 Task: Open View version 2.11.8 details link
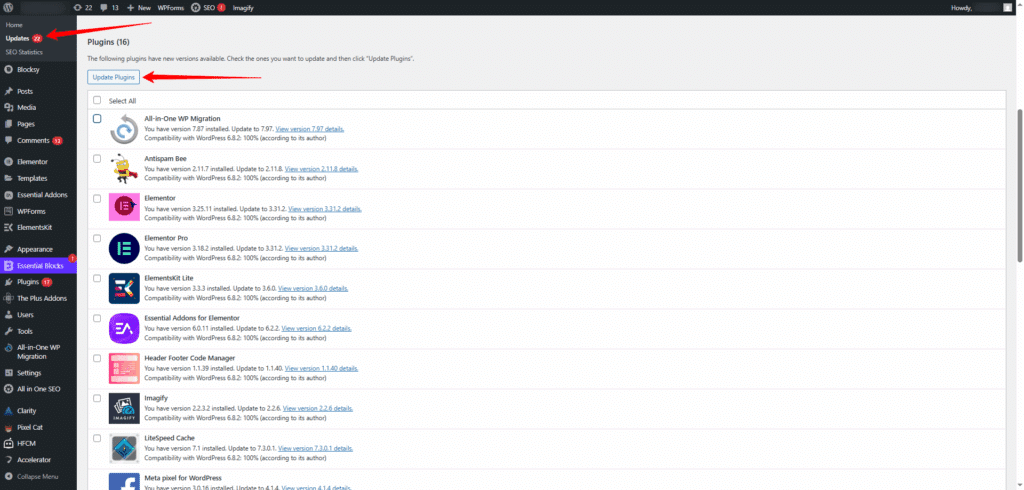(321, 169)
